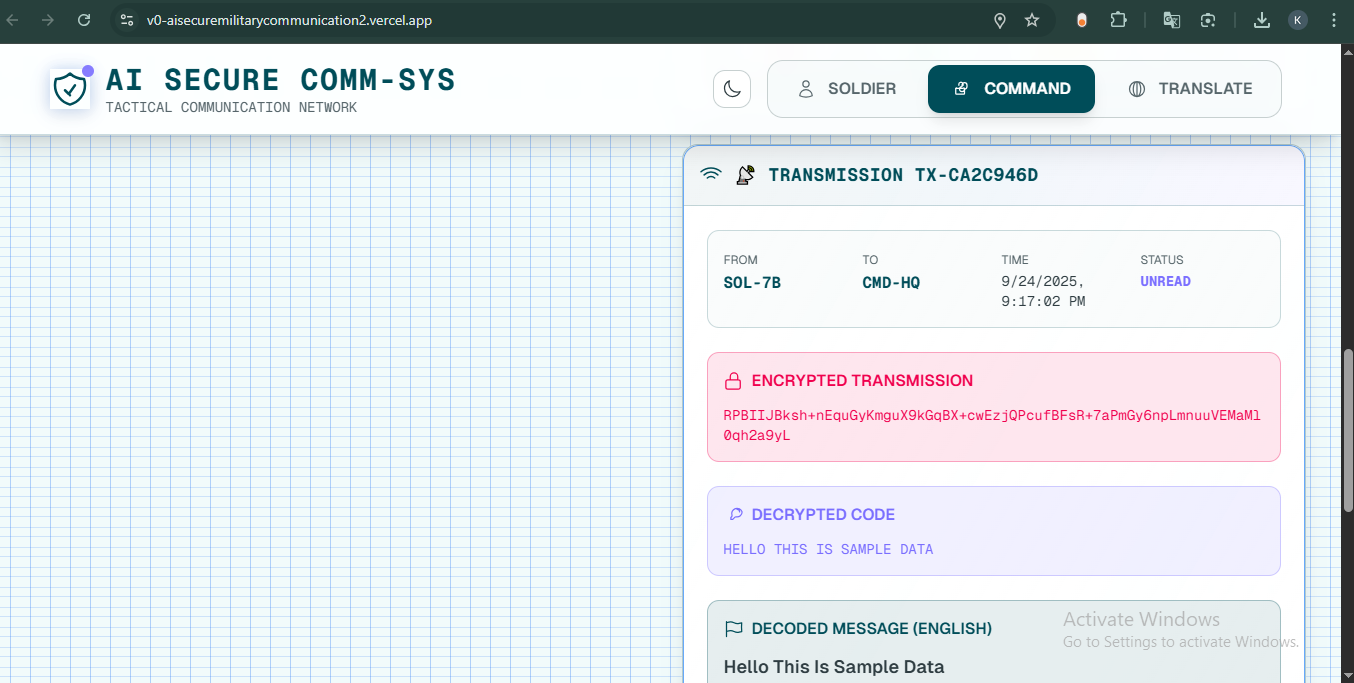
Task: Open the K profile avatar
Action: click(1297, 20)
